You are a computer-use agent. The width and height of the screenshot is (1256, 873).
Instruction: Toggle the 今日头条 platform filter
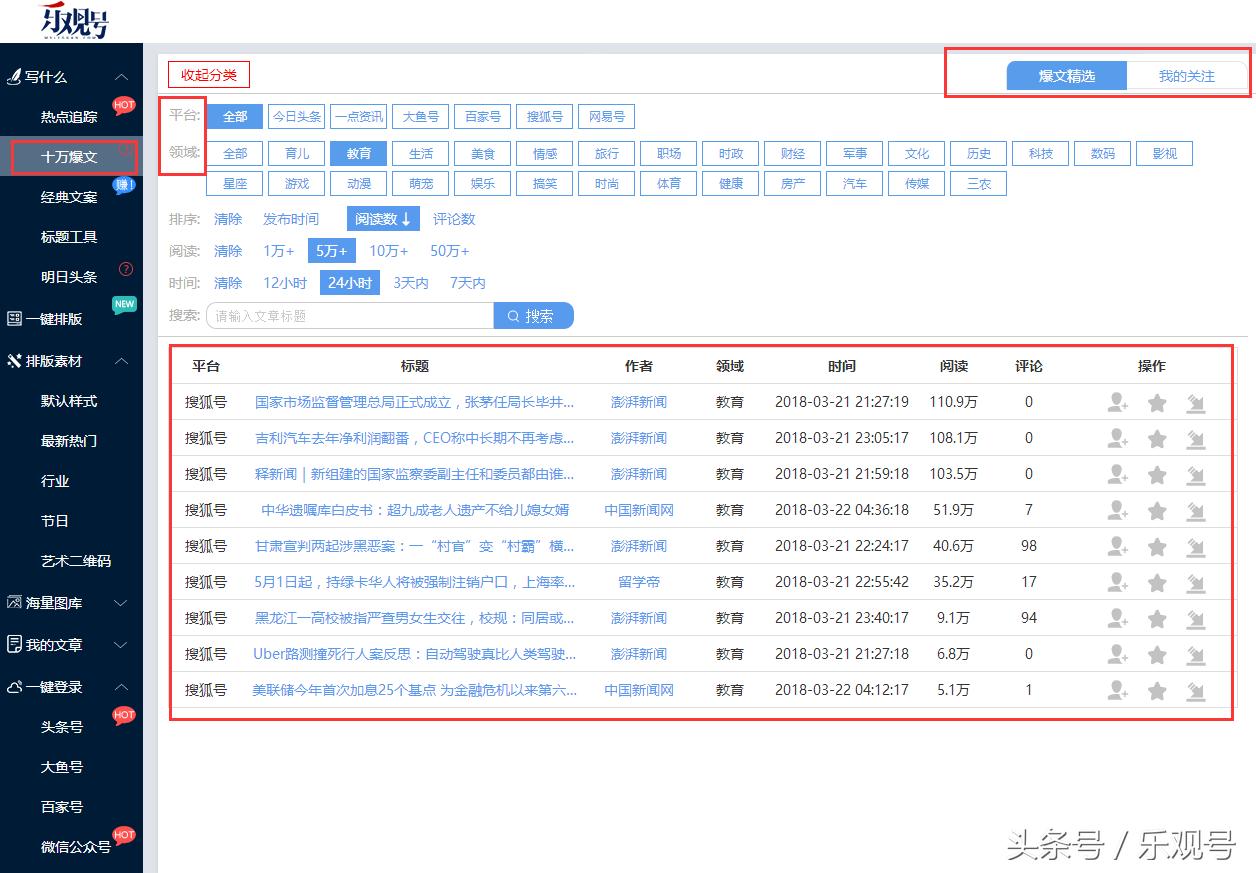(297, 117)
